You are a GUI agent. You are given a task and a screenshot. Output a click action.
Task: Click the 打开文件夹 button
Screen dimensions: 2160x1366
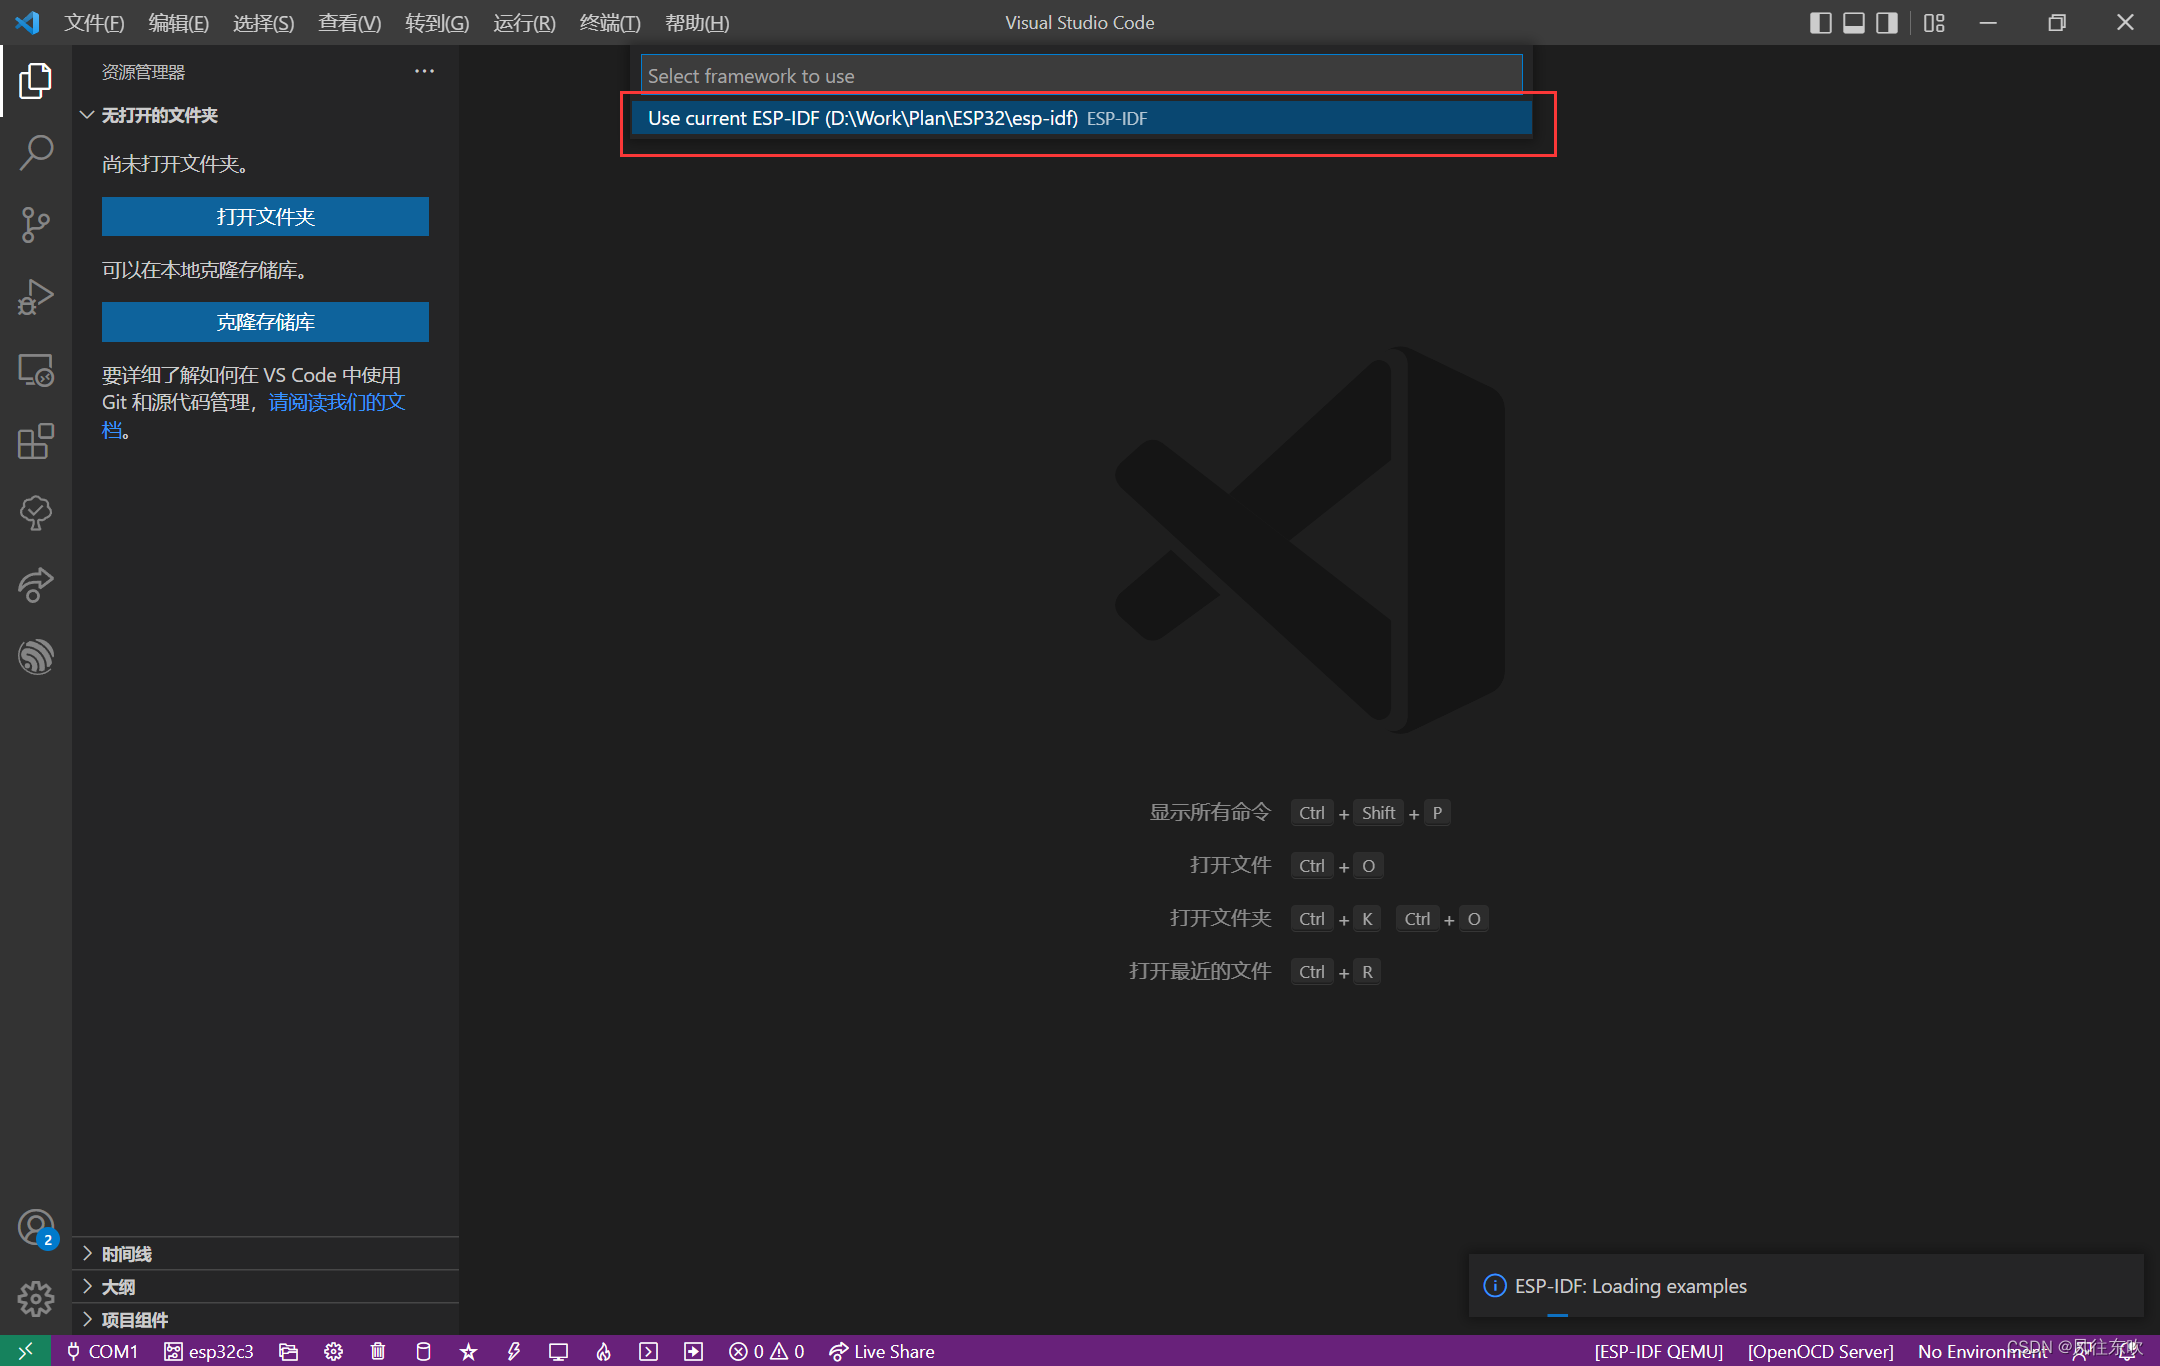tap(265, 216)
